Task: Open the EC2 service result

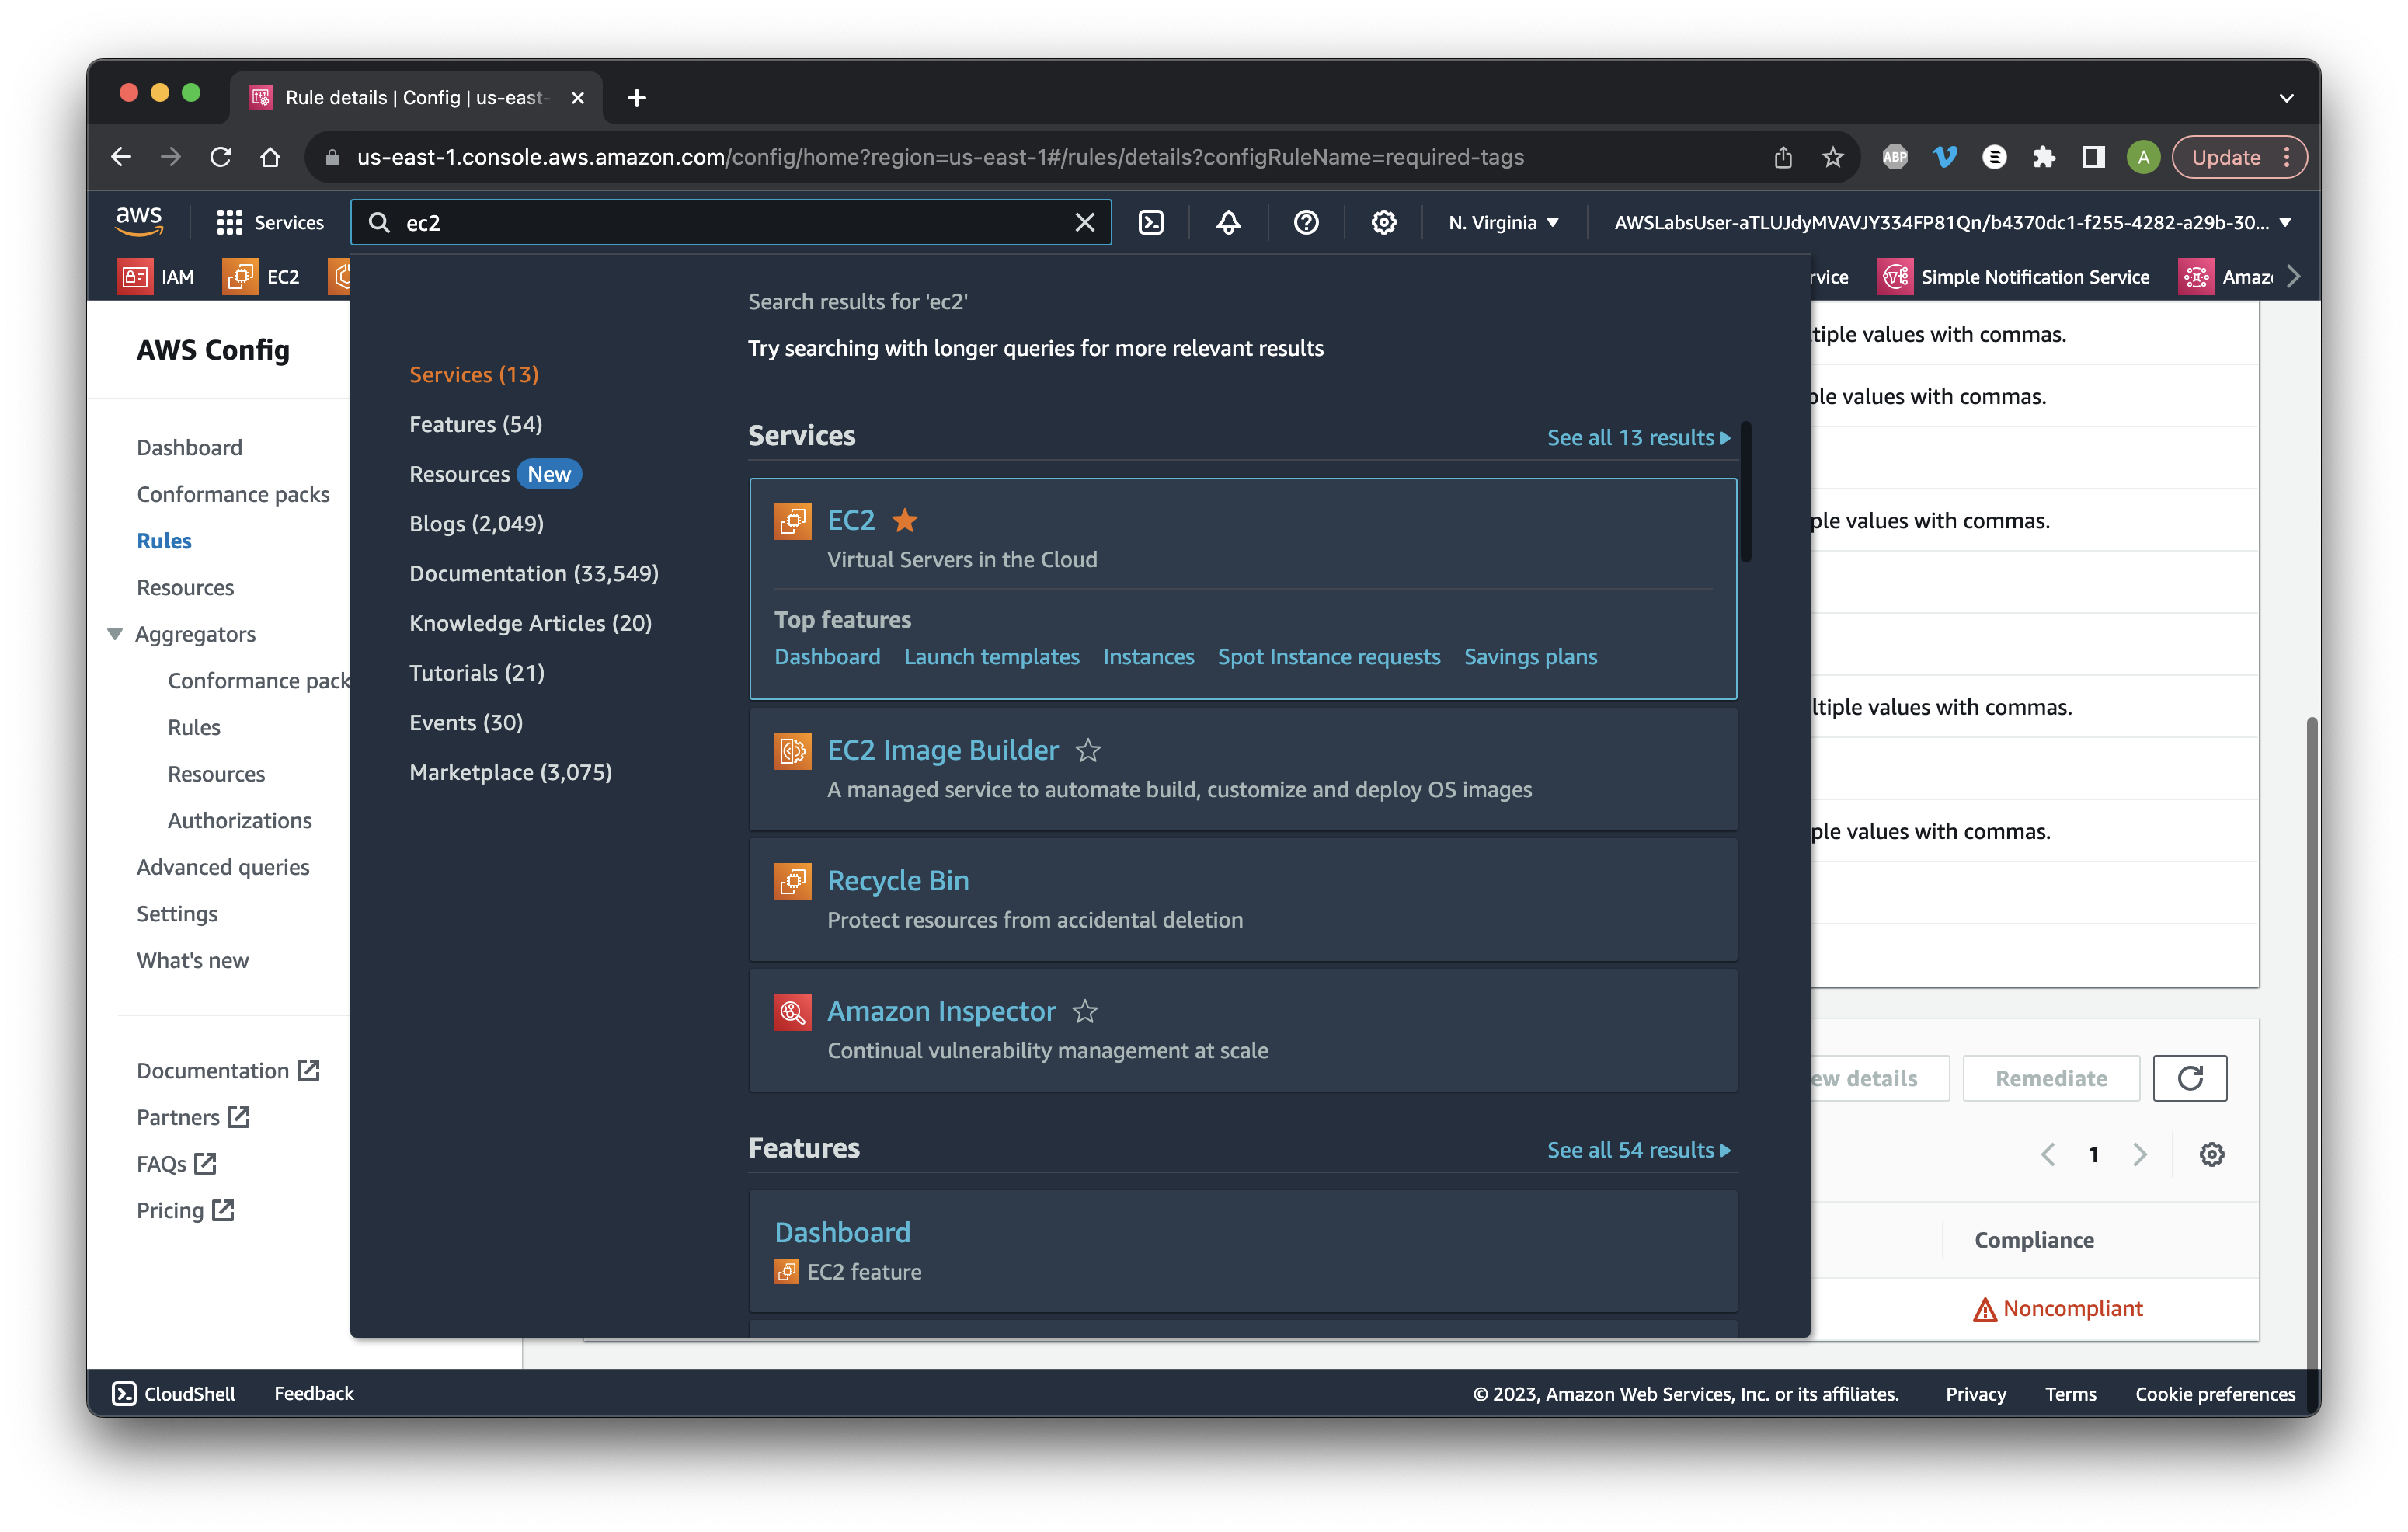Action: (851, 520)
